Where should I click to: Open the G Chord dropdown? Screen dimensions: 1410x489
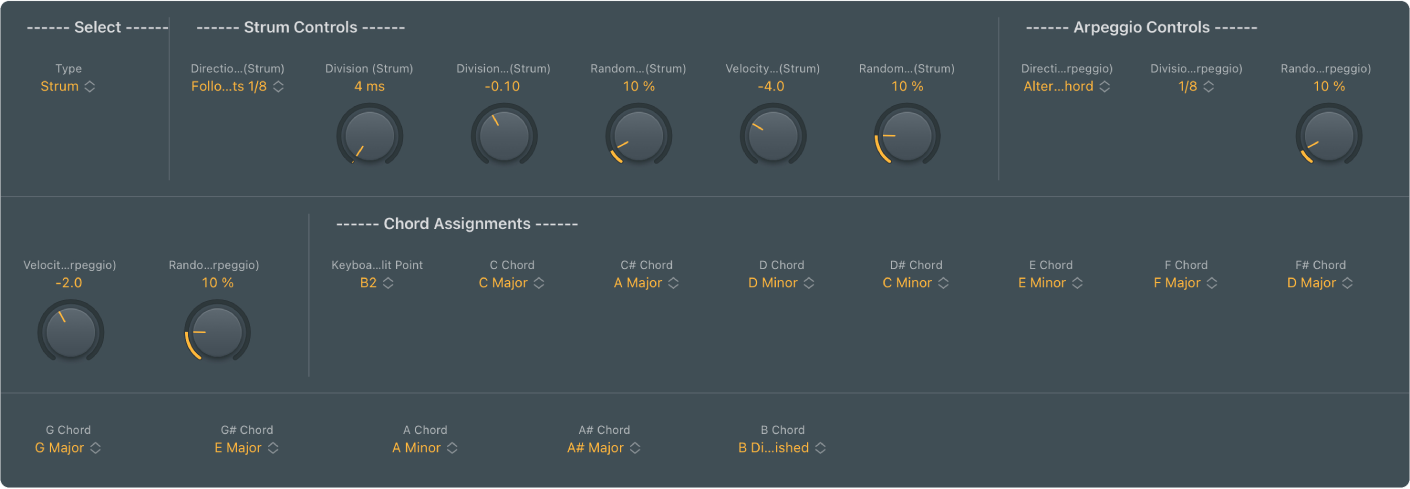click(68, 448)
